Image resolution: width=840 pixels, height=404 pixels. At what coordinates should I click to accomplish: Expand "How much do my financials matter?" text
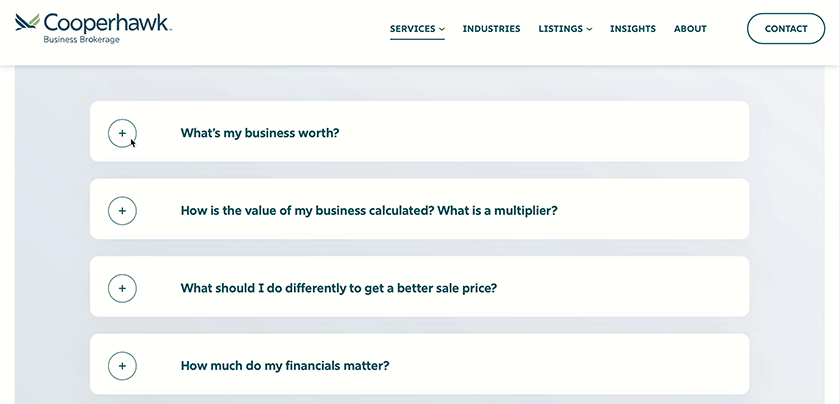tap(284, 366)
